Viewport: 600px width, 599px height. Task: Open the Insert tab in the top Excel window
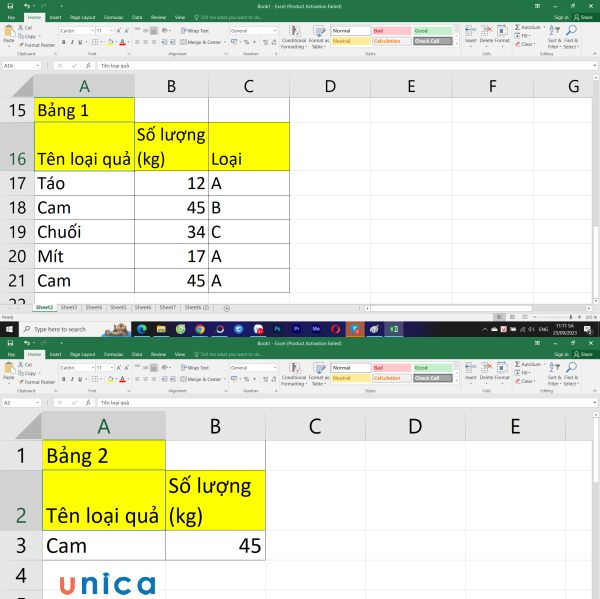[55, 17]
